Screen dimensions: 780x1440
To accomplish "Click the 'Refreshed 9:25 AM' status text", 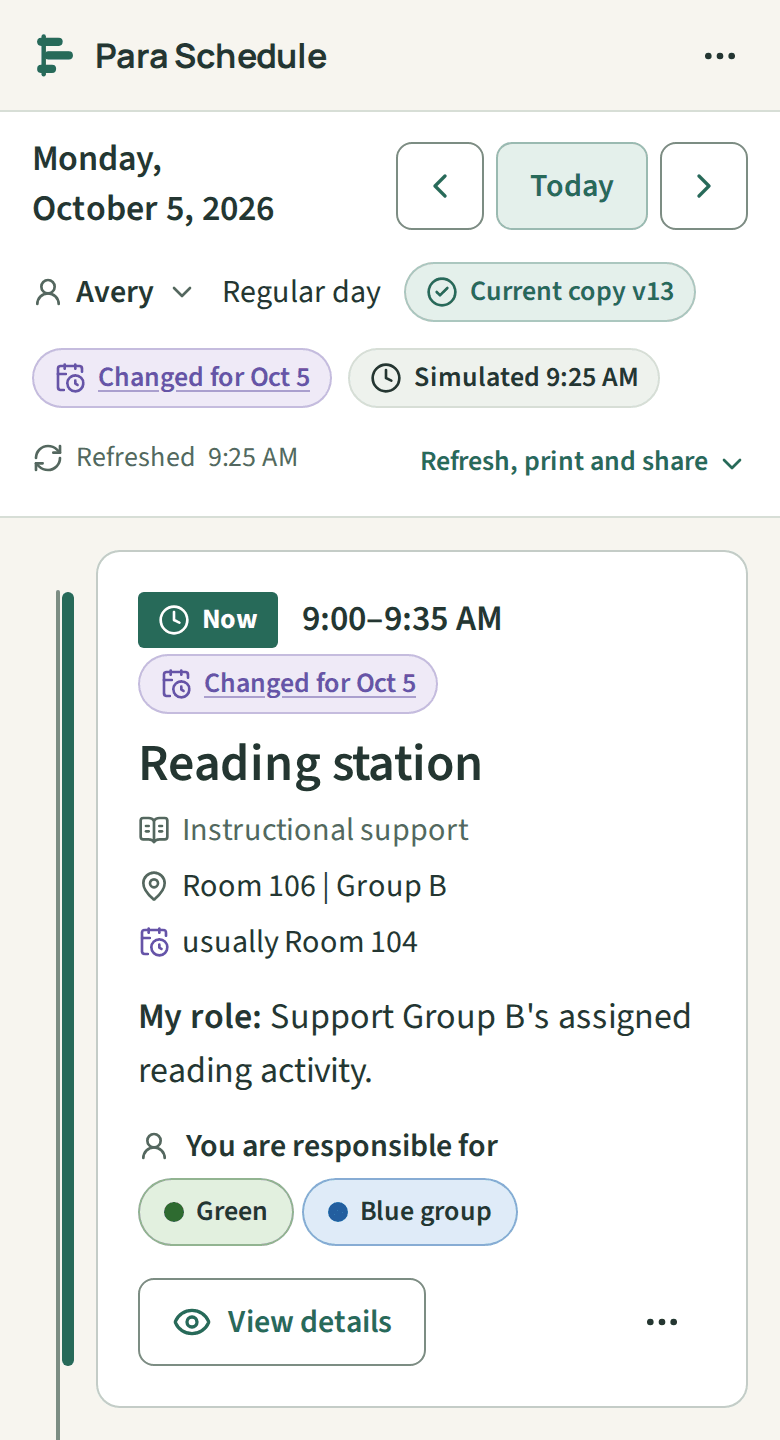I will [x=187, y=458].
